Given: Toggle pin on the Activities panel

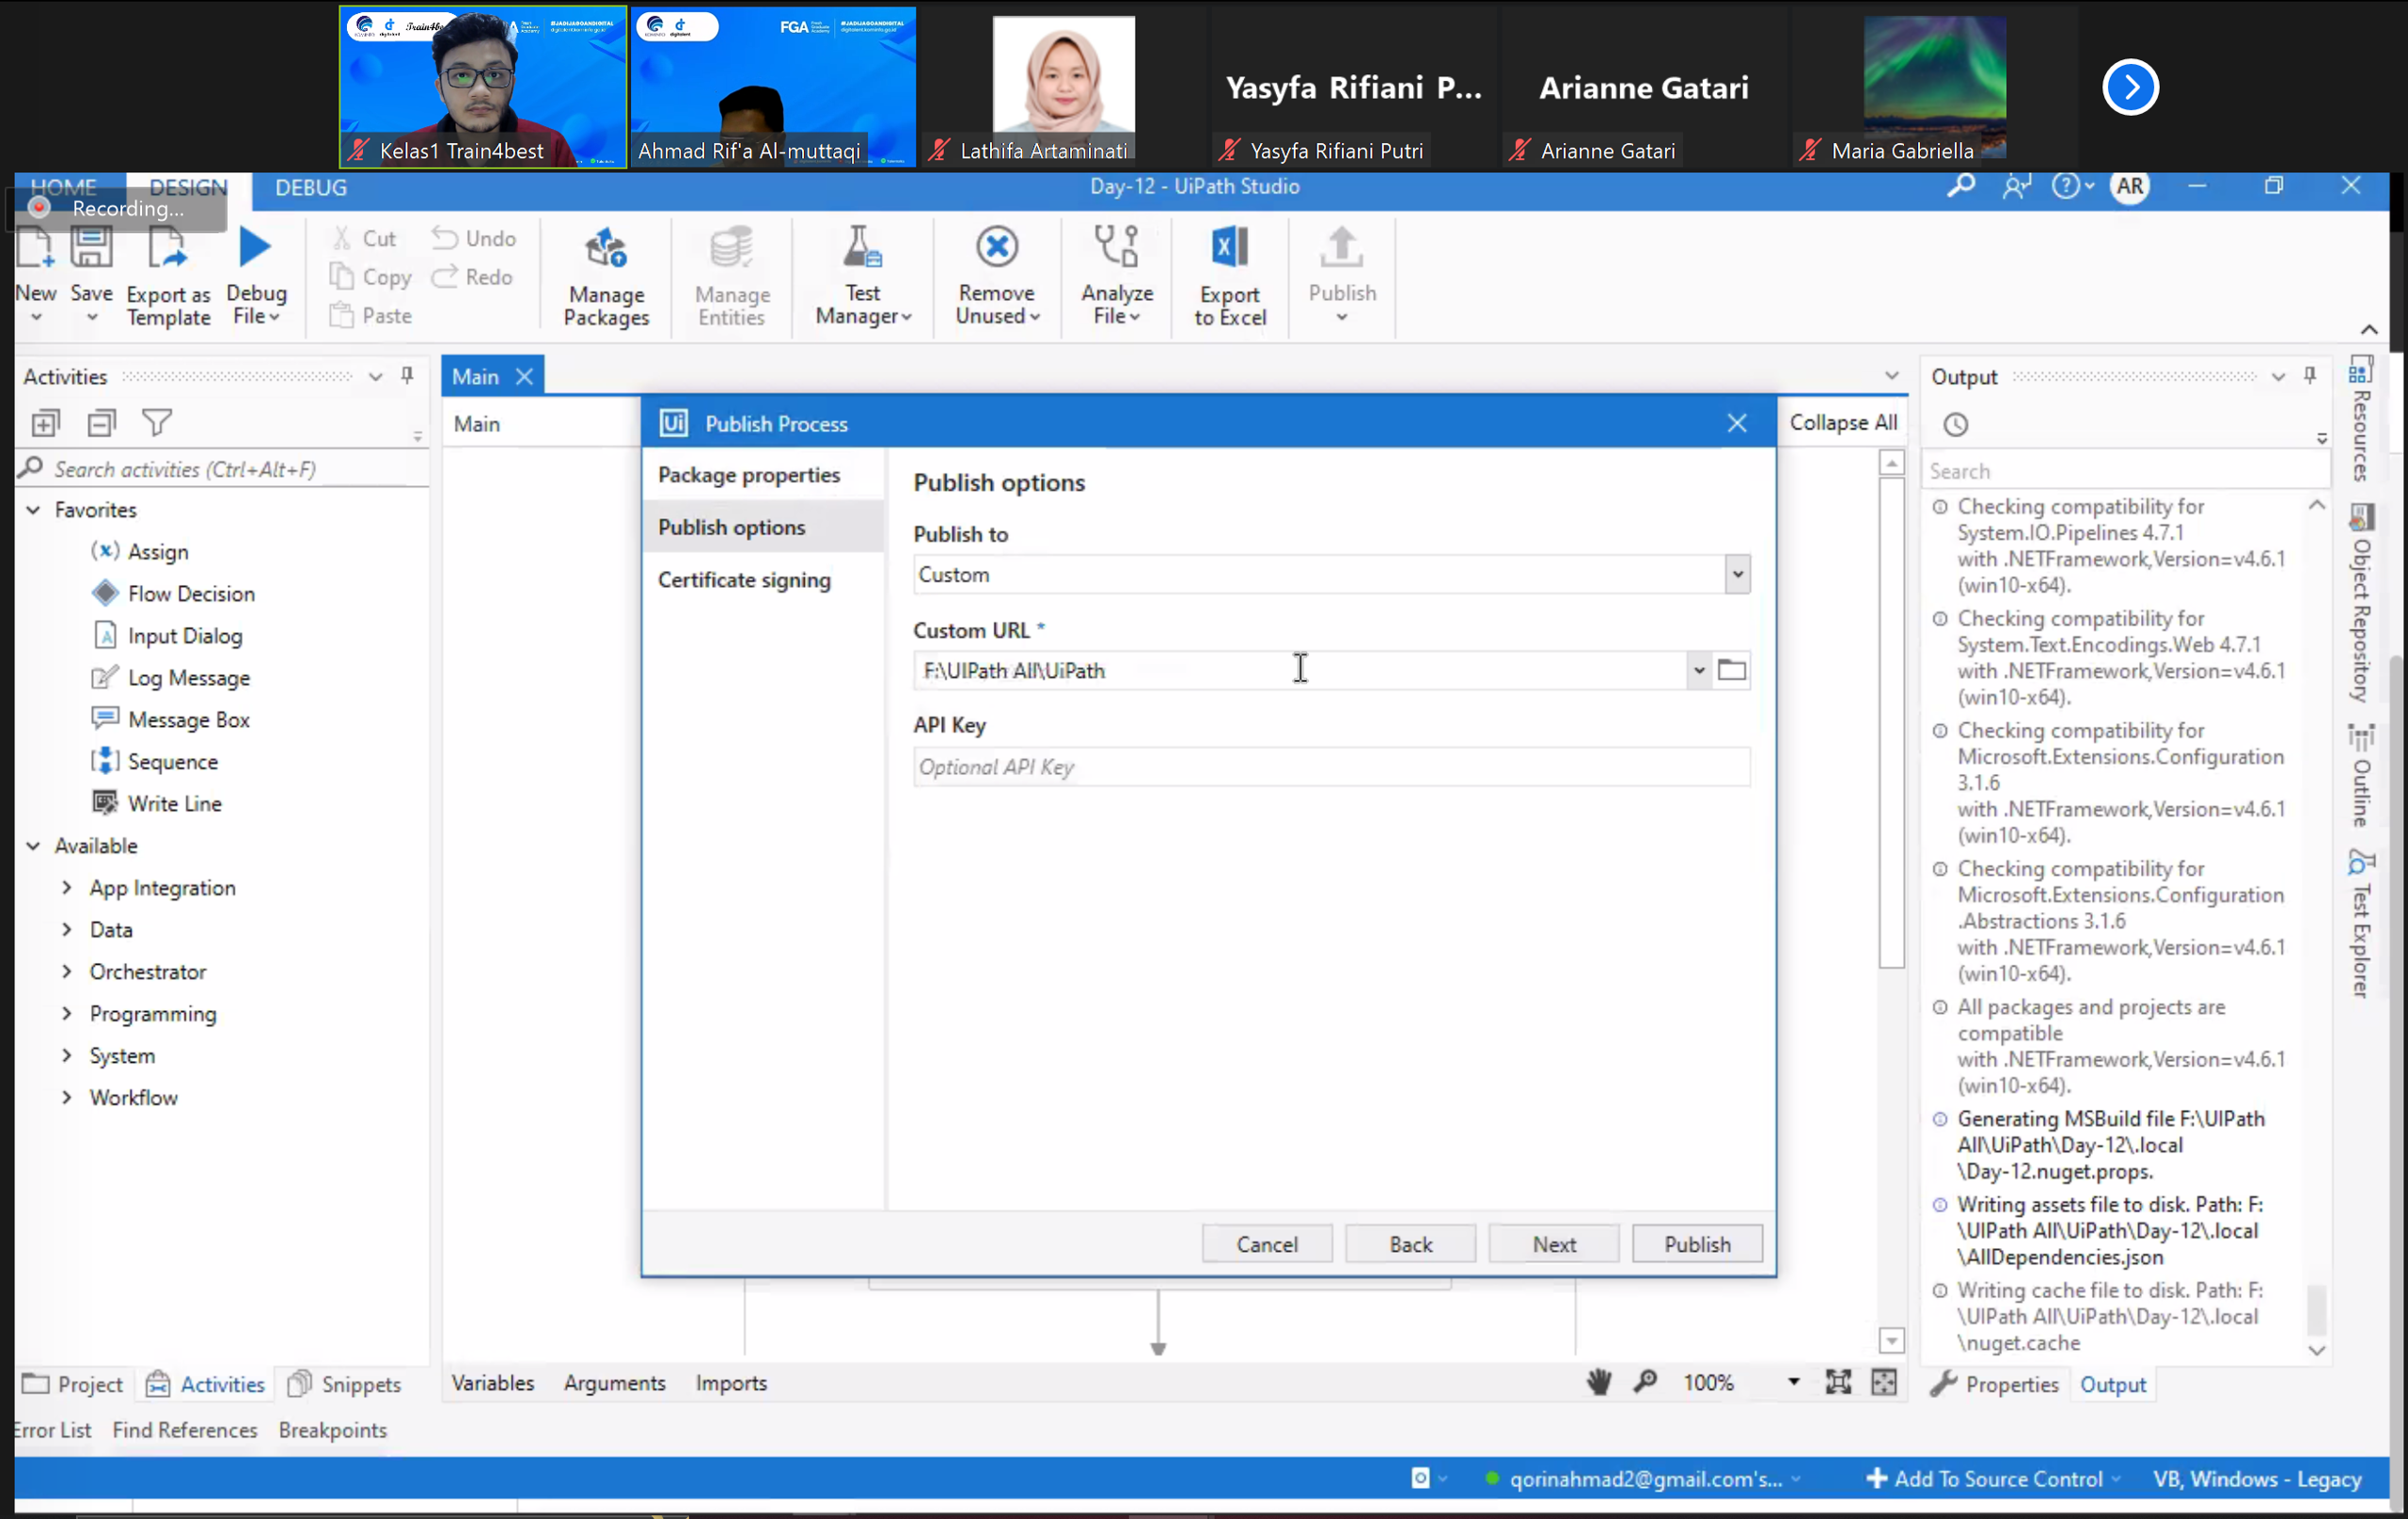Looking at the screenshot, I should 407,376.
